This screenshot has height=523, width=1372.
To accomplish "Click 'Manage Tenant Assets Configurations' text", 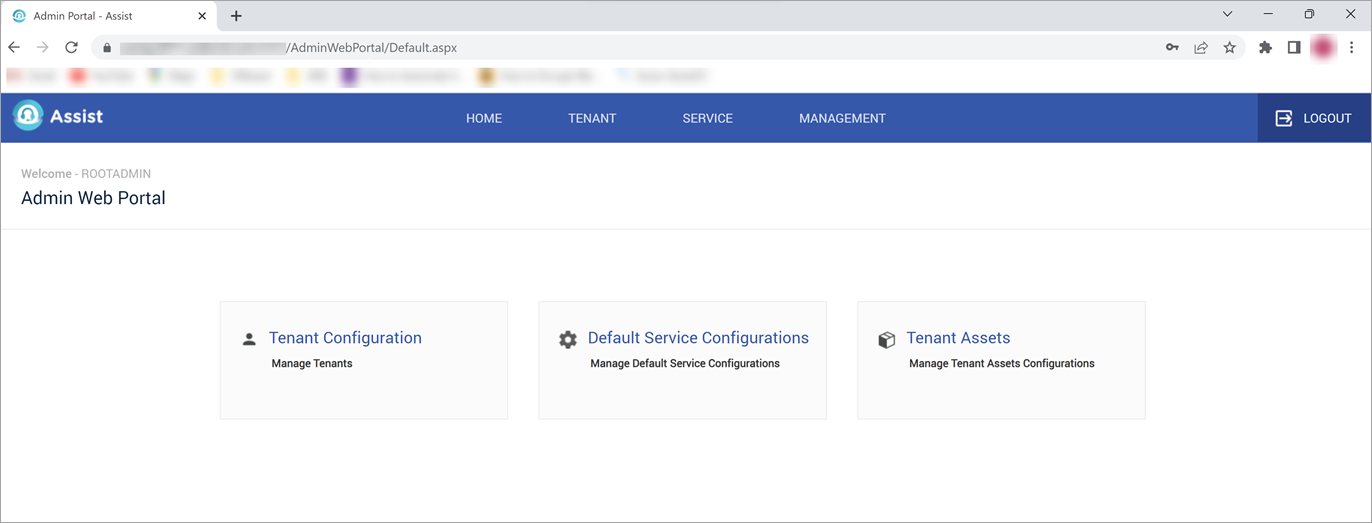I will [1002, 364].
